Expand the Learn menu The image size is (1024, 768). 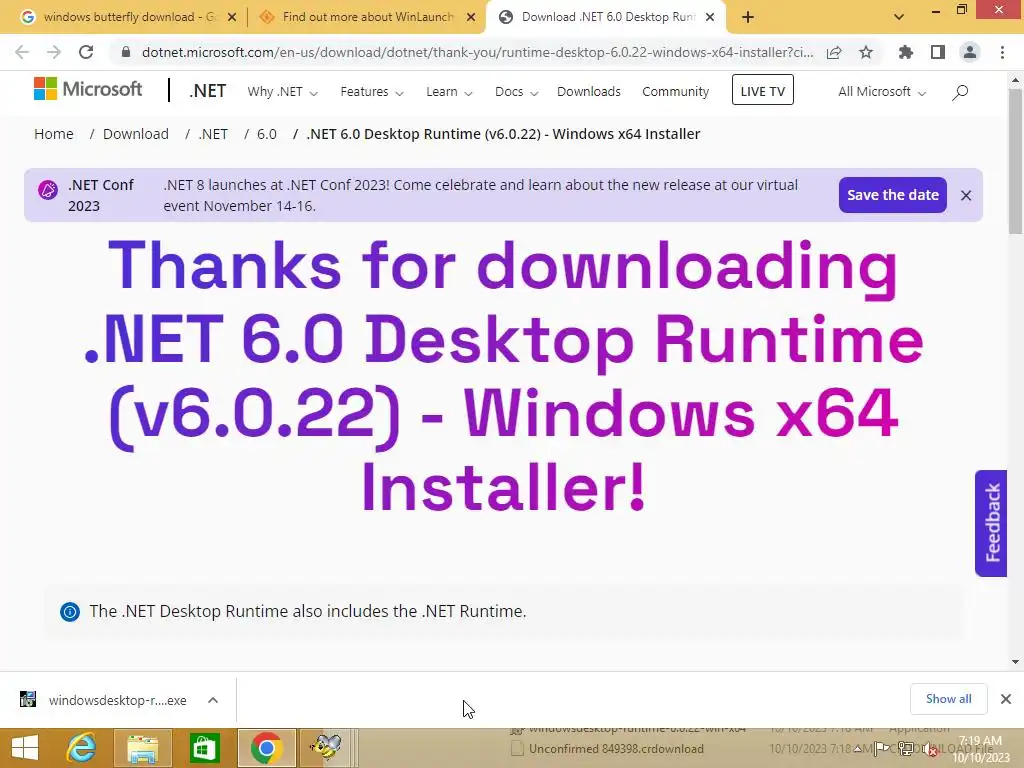[449, 92]
